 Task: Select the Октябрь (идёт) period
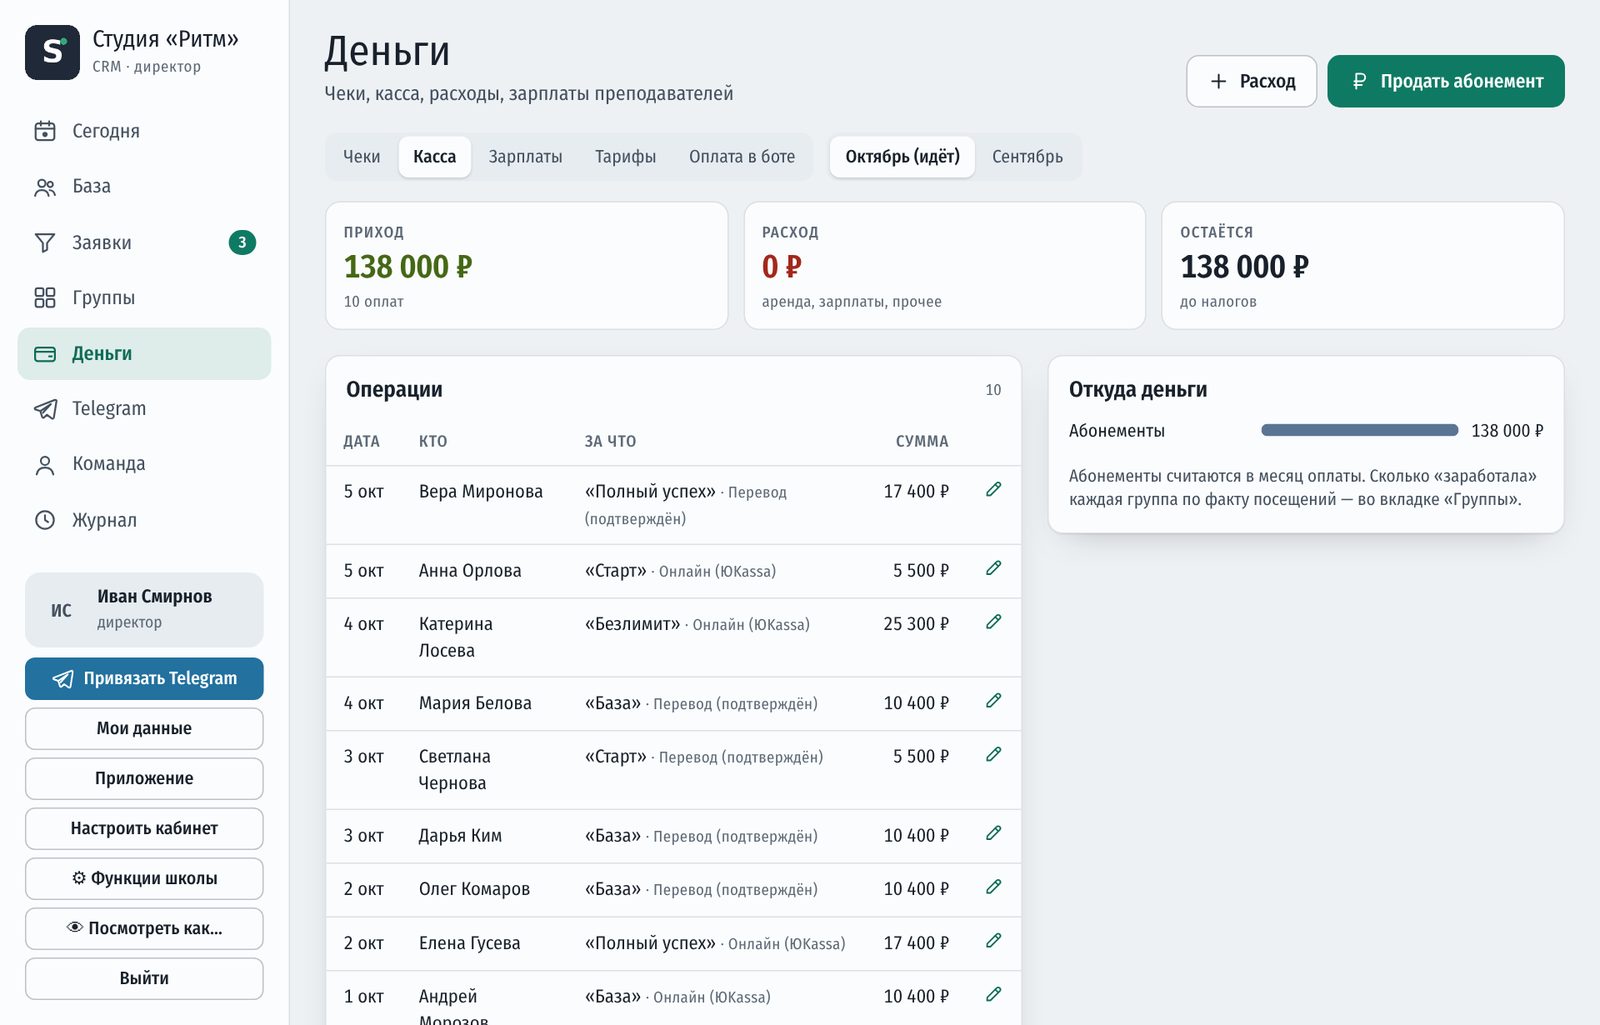coord(902,157)
